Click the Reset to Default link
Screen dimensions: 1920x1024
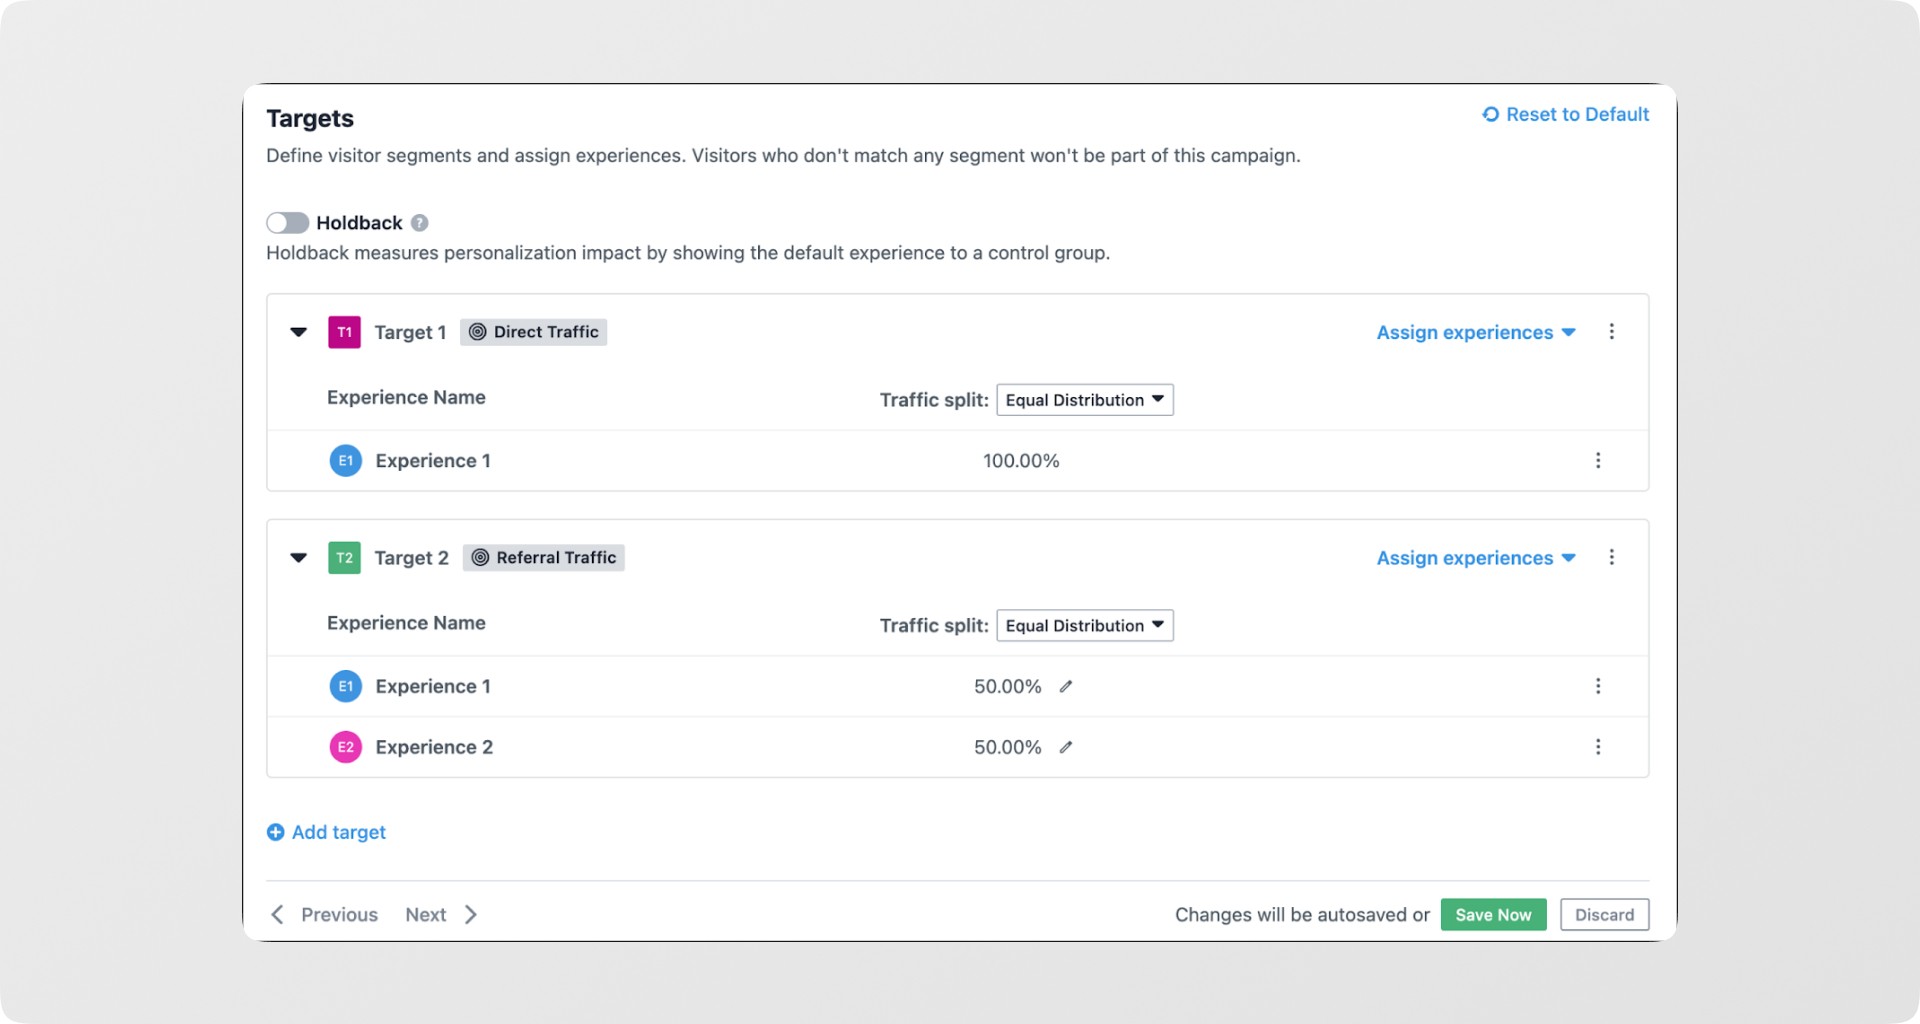pyautogui.click(x=1566, y=115)
